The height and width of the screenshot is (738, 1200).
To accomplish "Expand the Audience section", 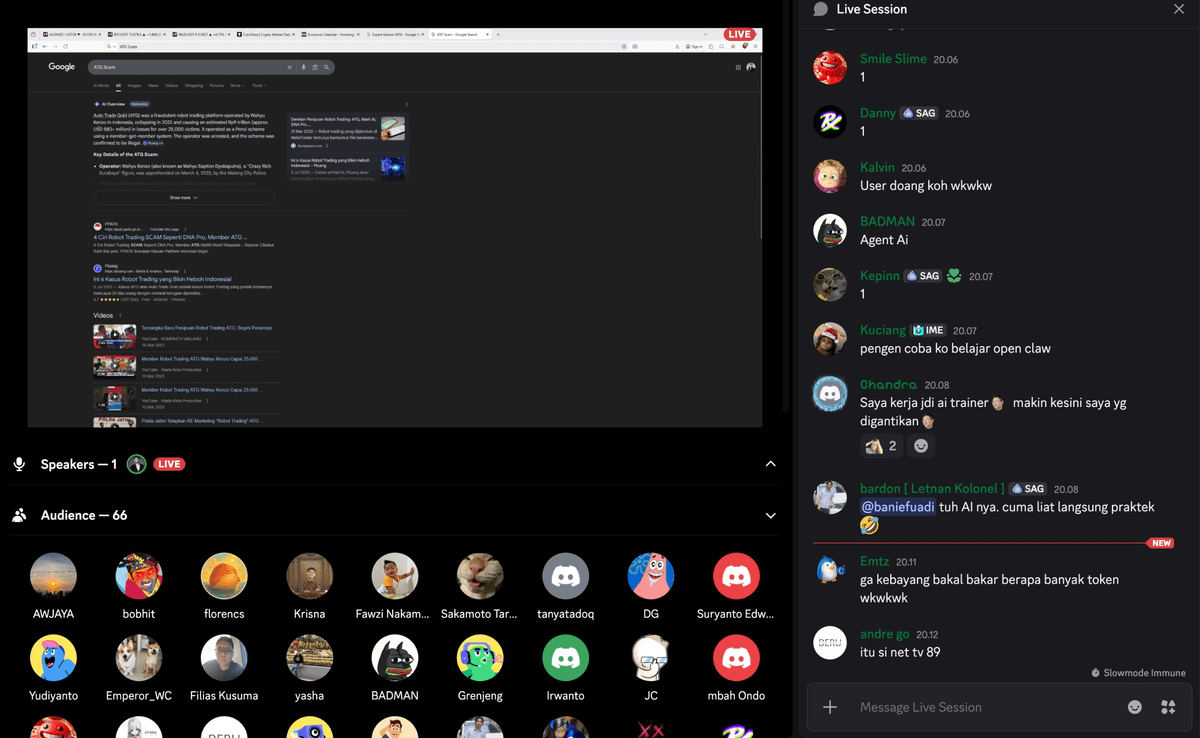I will pos(770,514).
